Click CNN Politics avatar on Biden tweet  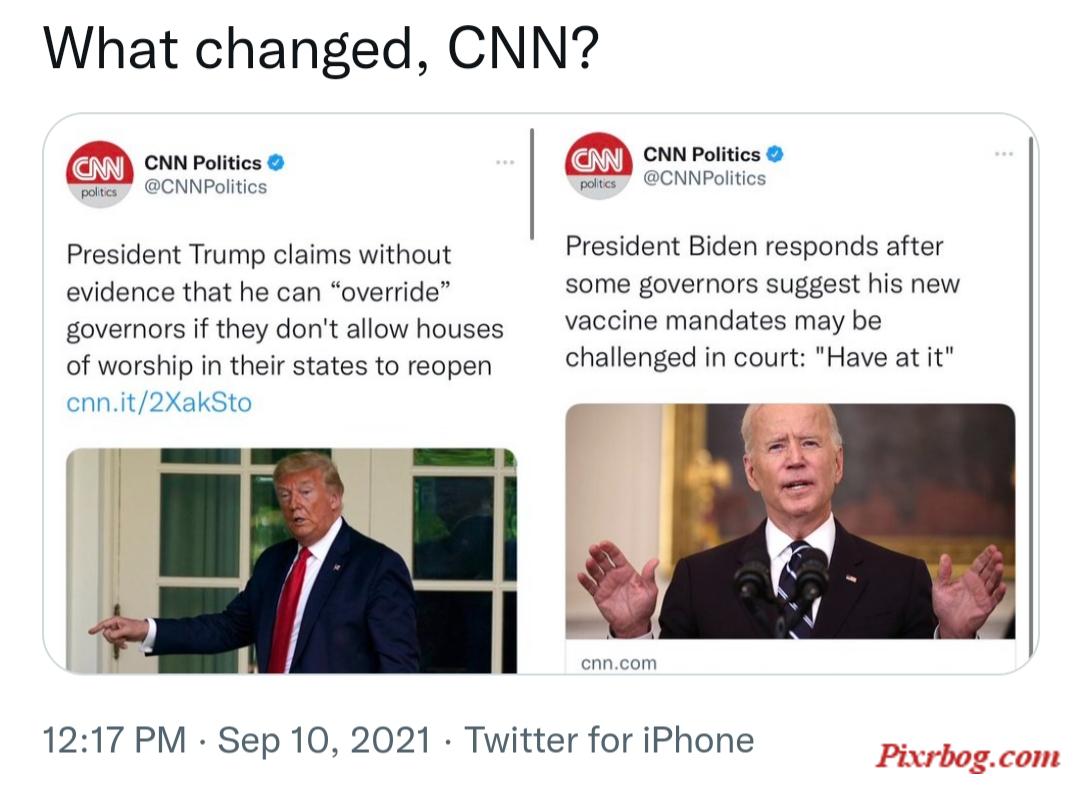coord(599,166)
